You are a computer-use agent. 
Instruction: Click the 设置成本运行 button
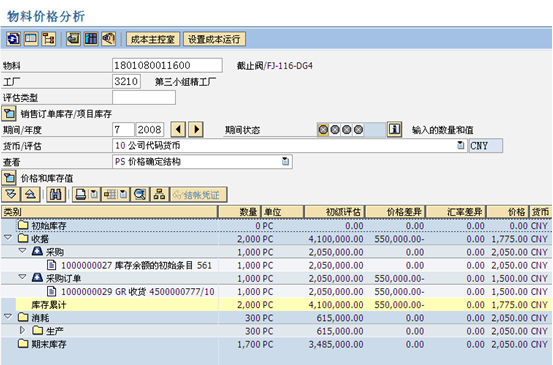[214, 39]
